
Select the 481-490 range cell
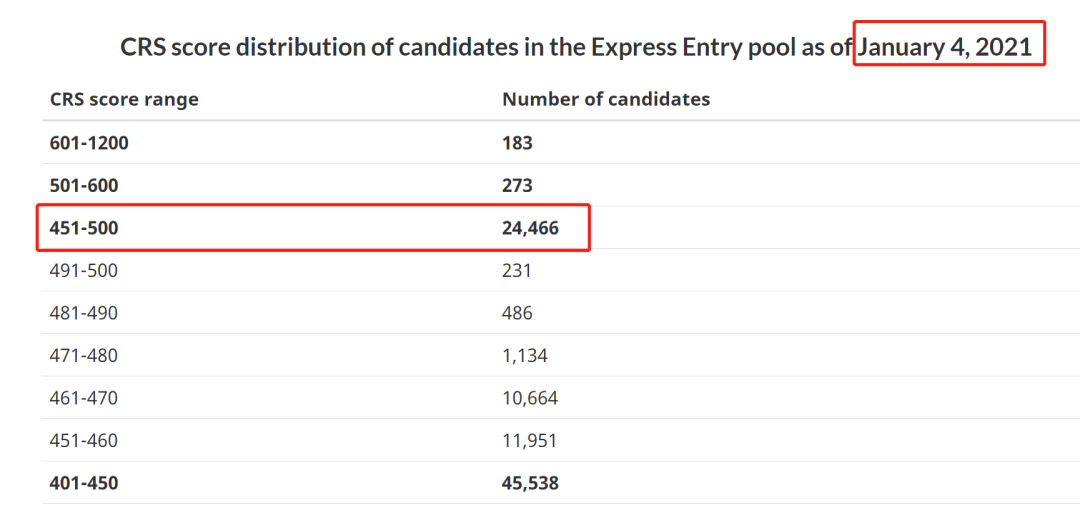tap(84, 313)
